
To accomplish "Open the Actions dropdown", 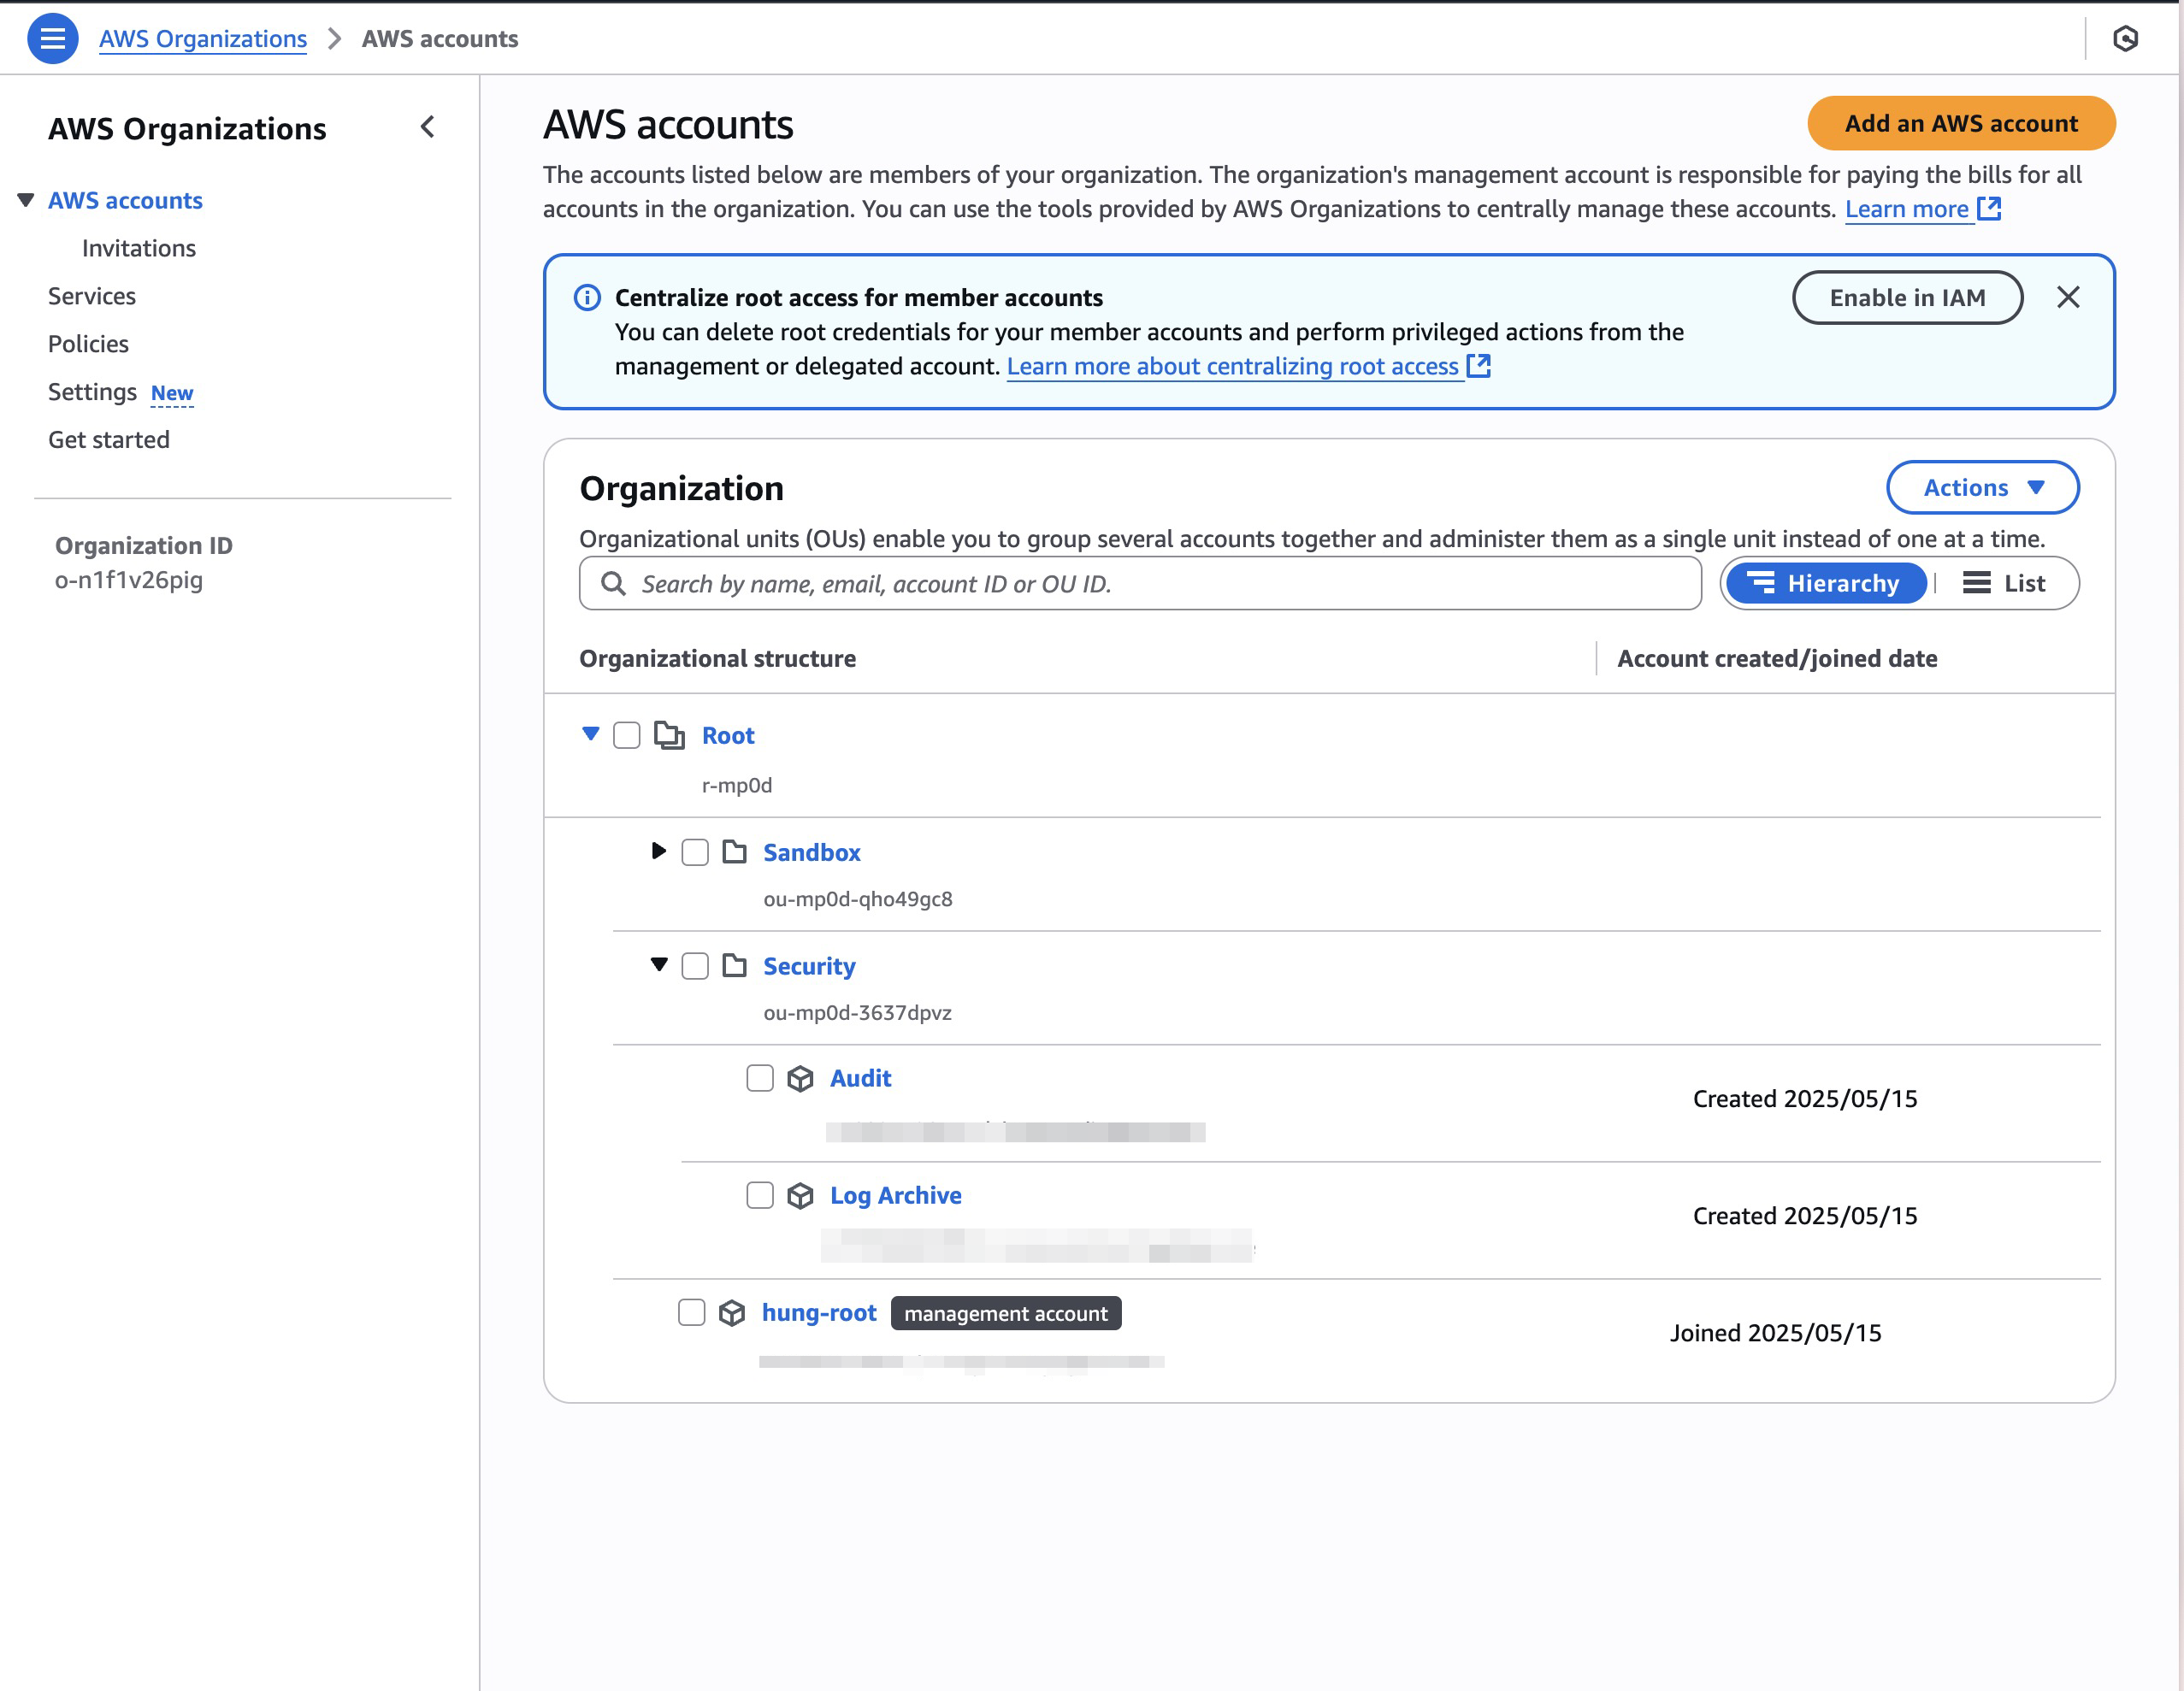I will coord(1982,487).
